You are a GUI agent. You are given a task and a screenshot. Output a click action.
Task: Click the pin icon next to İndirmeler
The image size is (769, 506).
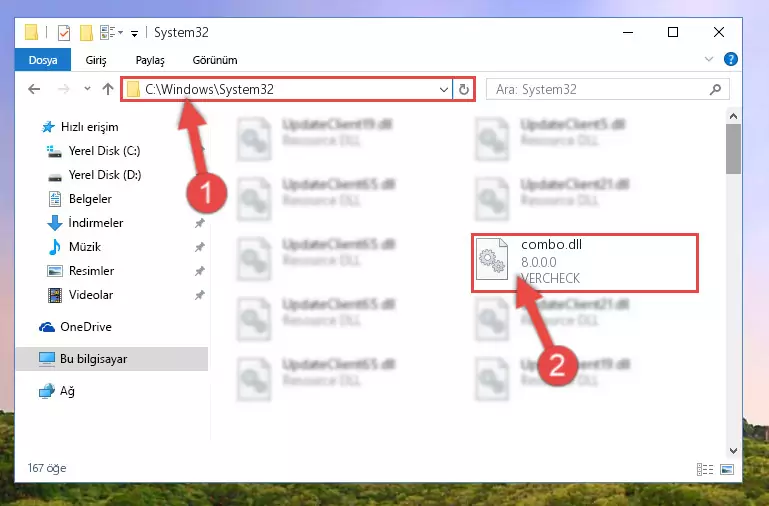pyautogui.click(x=200, y=223)
